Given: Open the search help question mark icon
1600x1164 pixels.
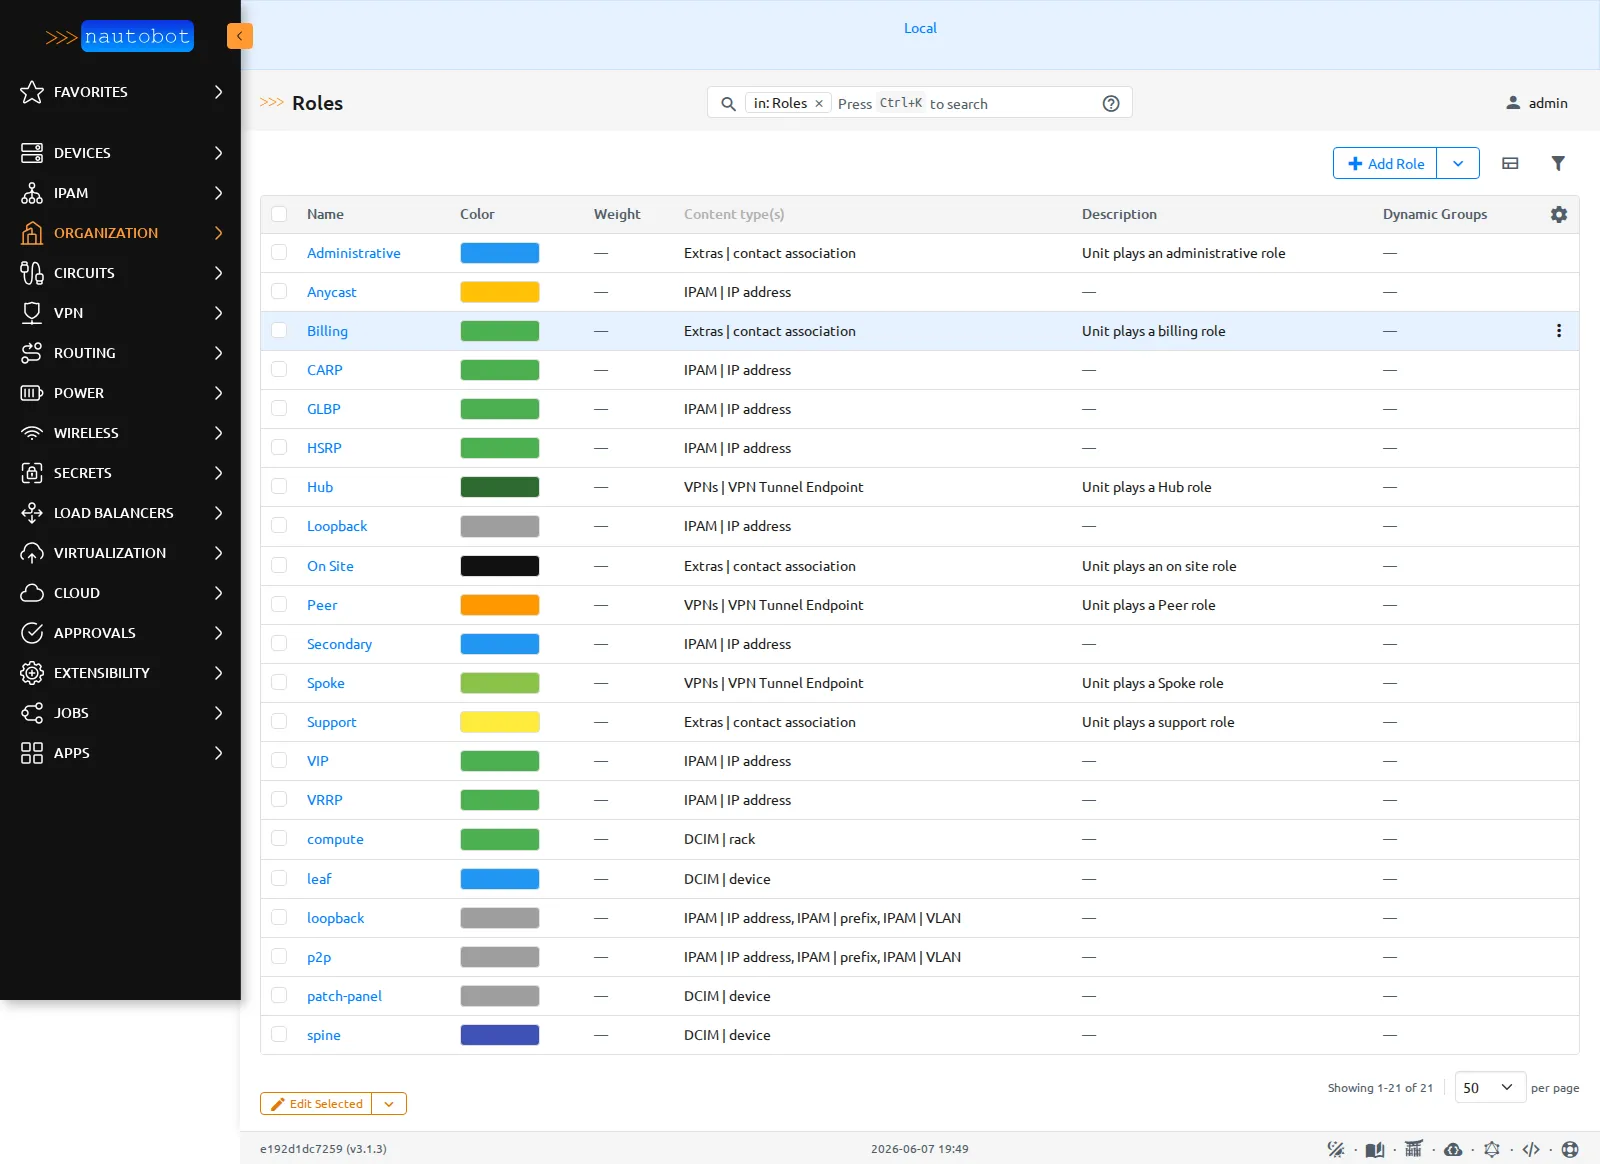Looking at the screenshot, I should point(1111,103).
